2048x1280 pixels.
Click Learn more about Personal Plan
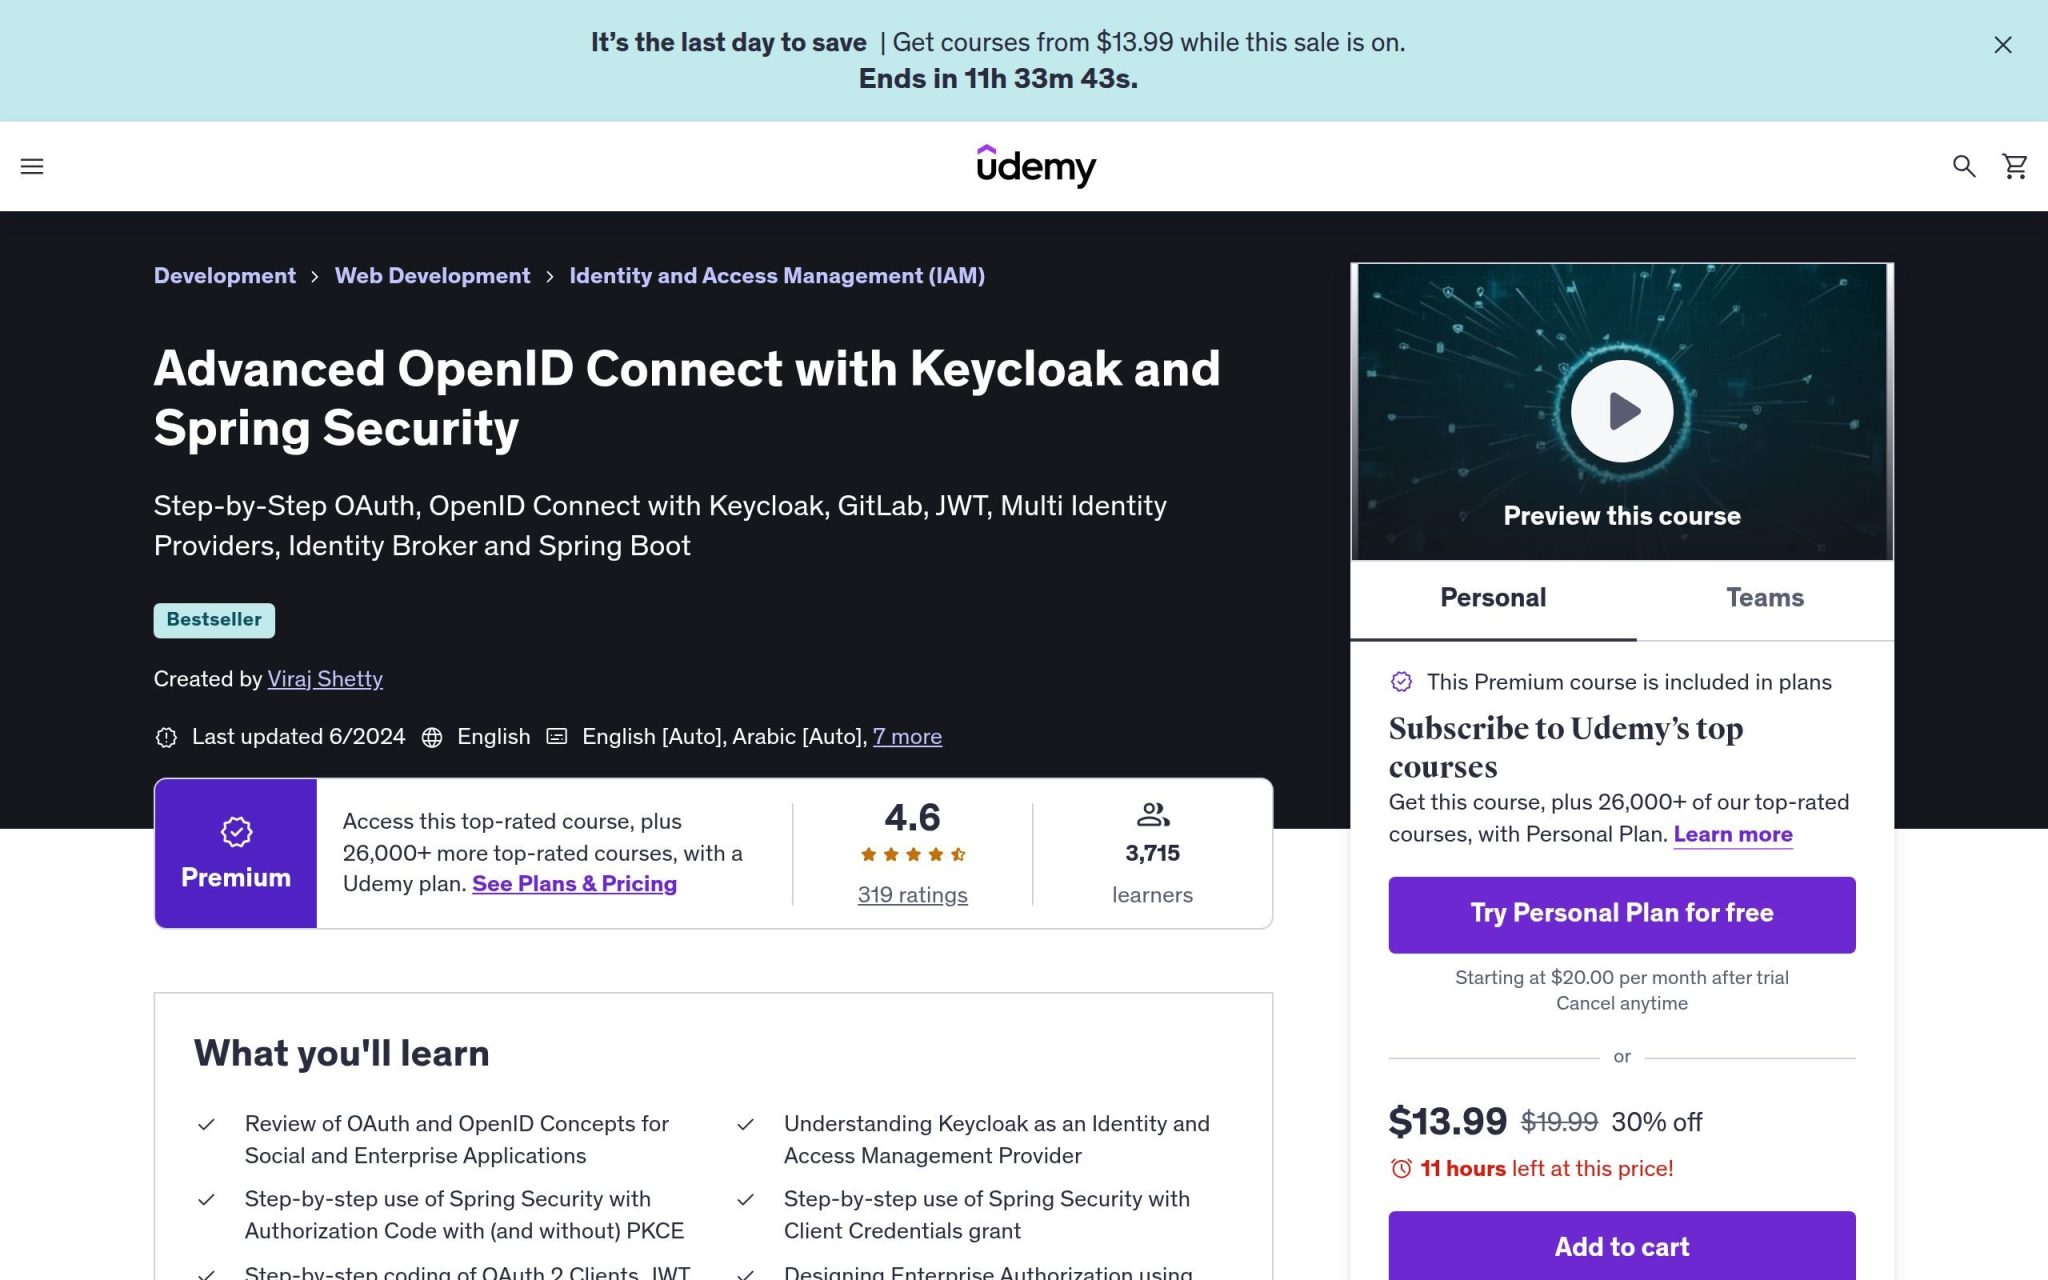pyautogui.click(x=1733, y=835)
